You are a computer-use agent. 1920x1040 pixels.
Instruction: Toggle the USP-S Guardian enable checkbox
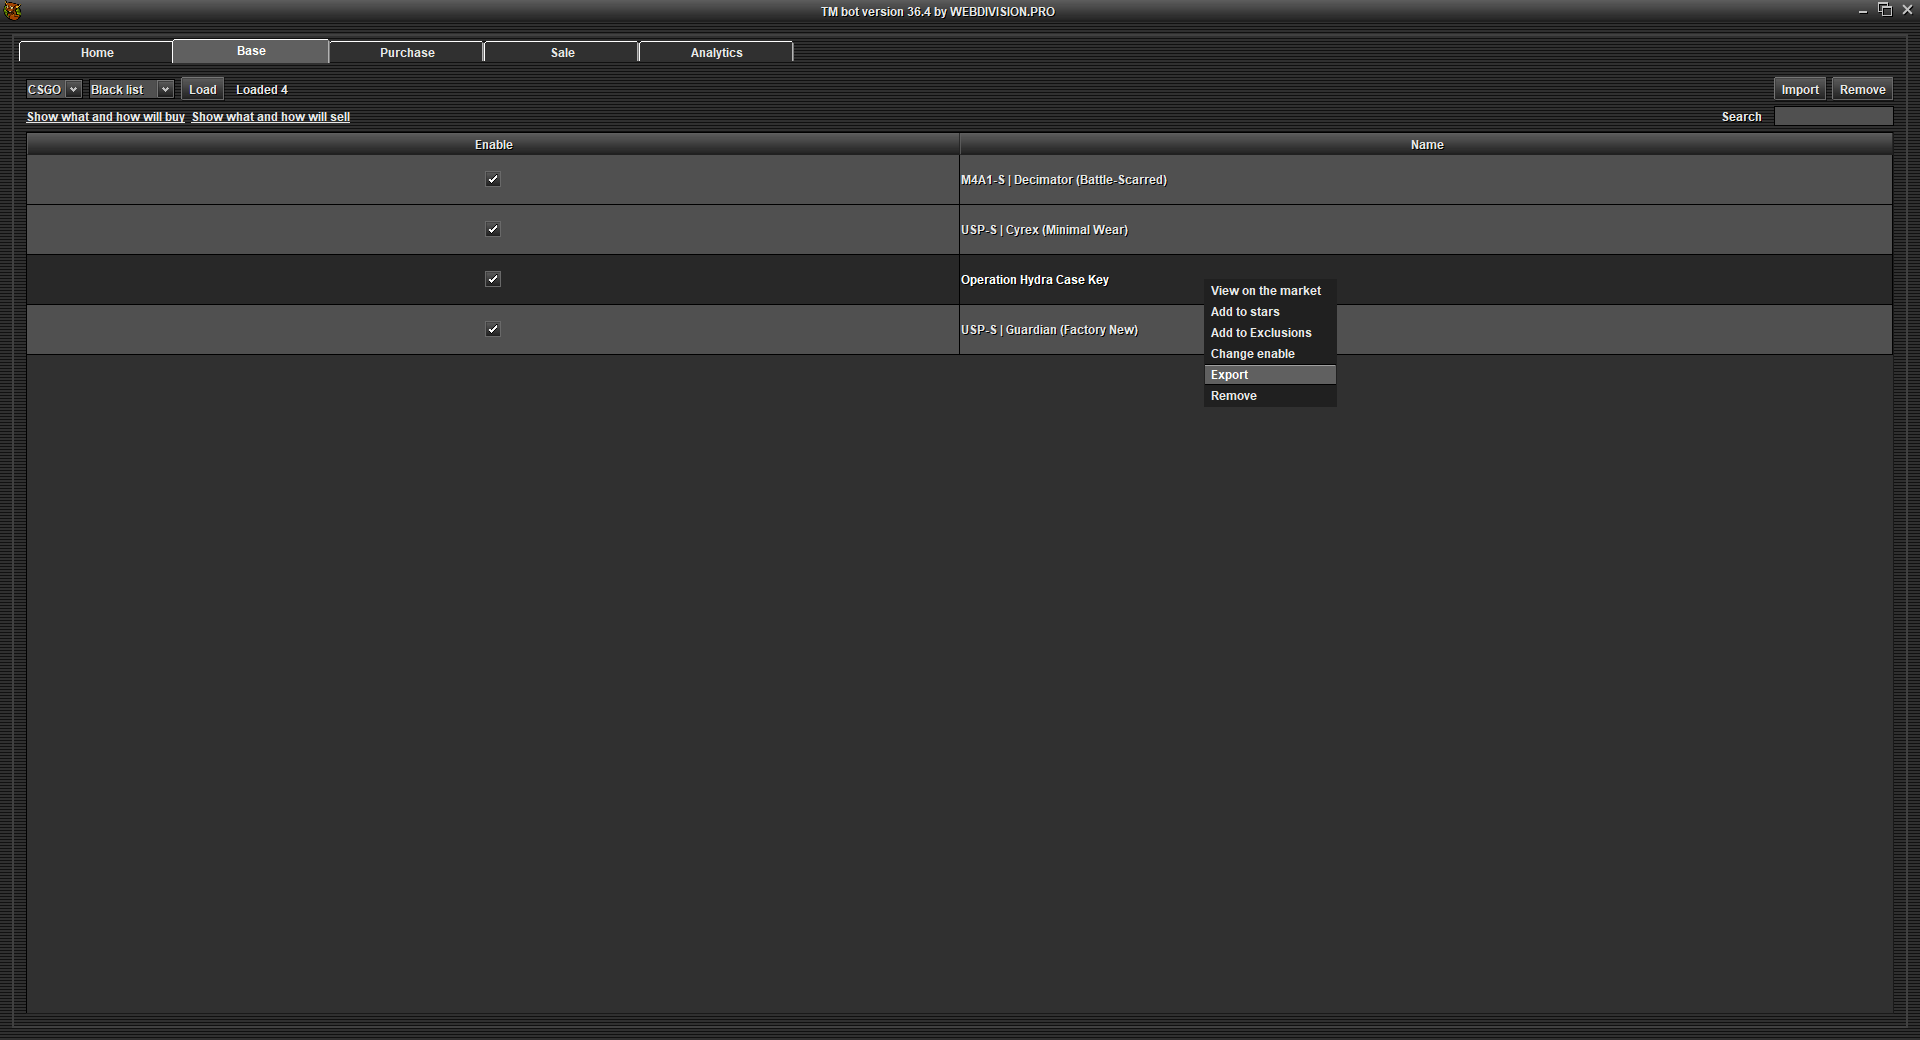pos(493,330)
